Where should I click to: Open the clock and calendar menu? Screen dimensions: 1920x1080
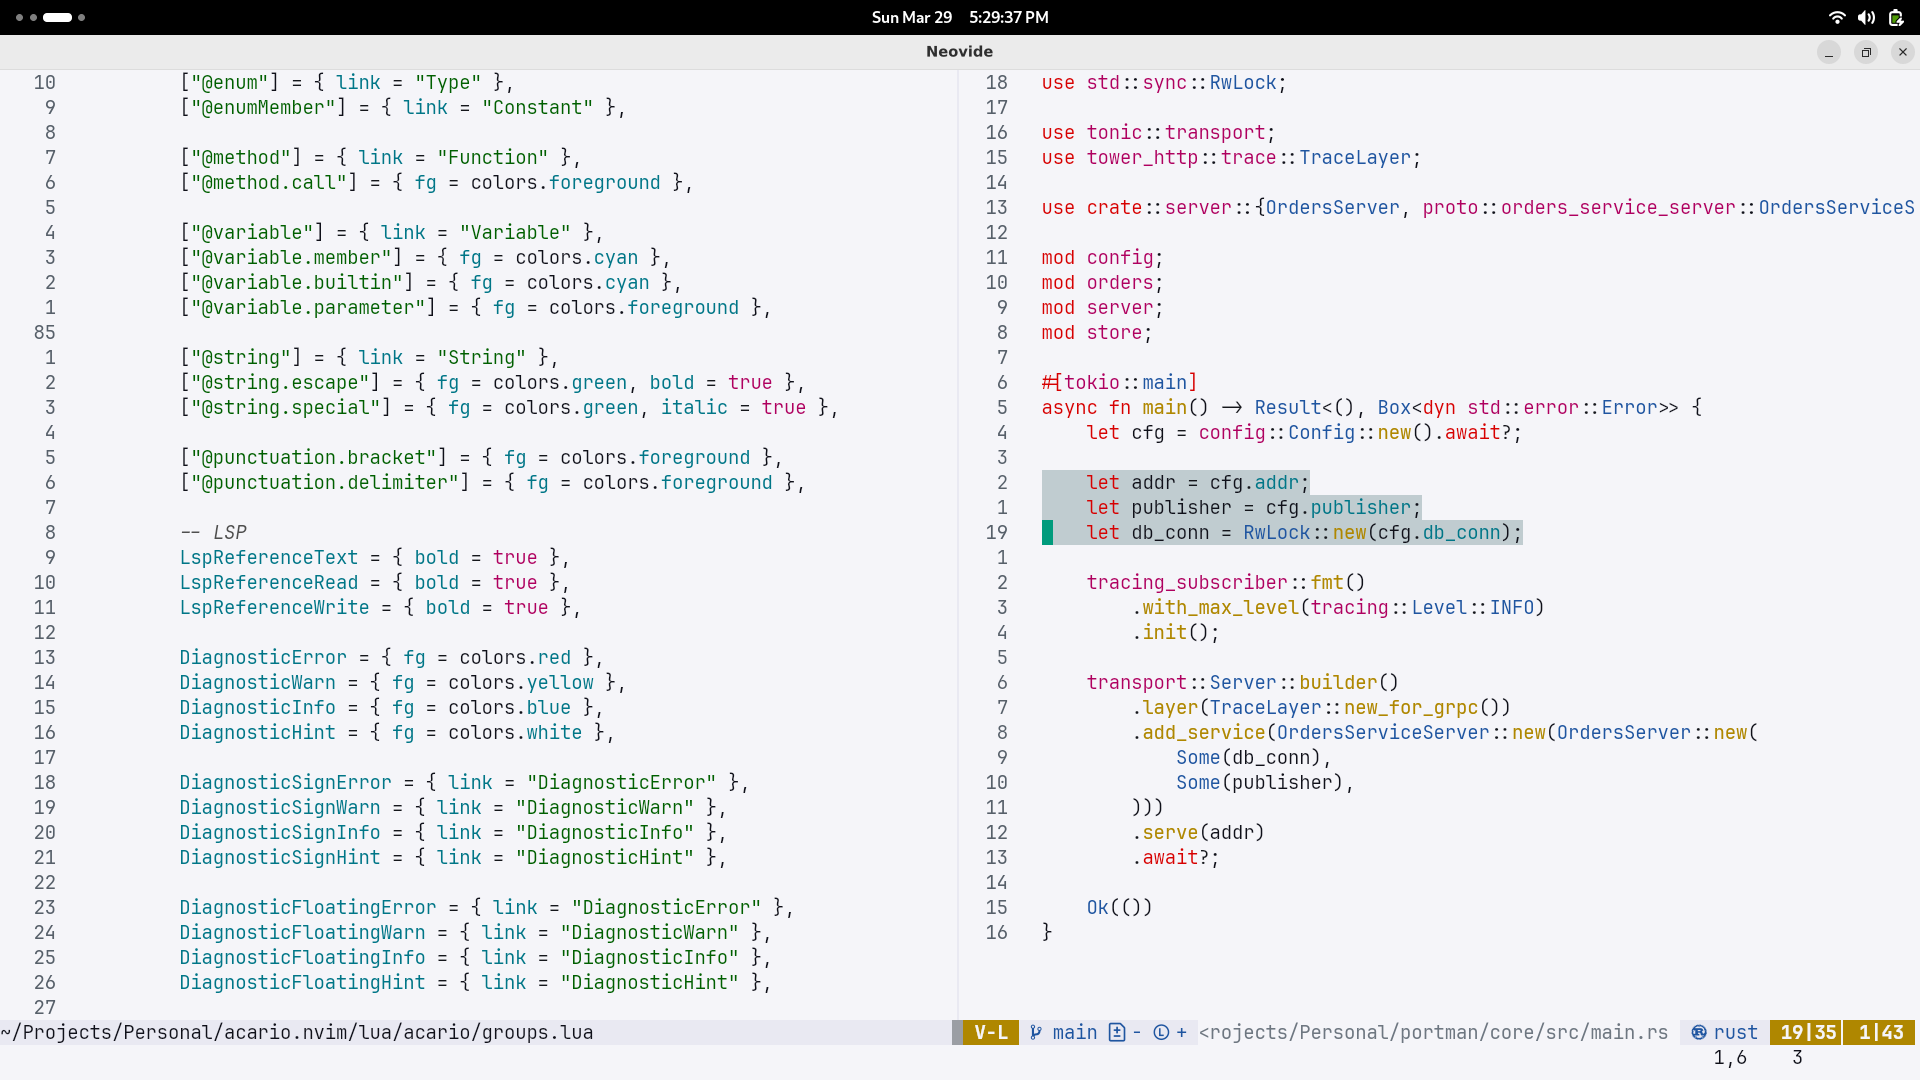click(959, 17)
